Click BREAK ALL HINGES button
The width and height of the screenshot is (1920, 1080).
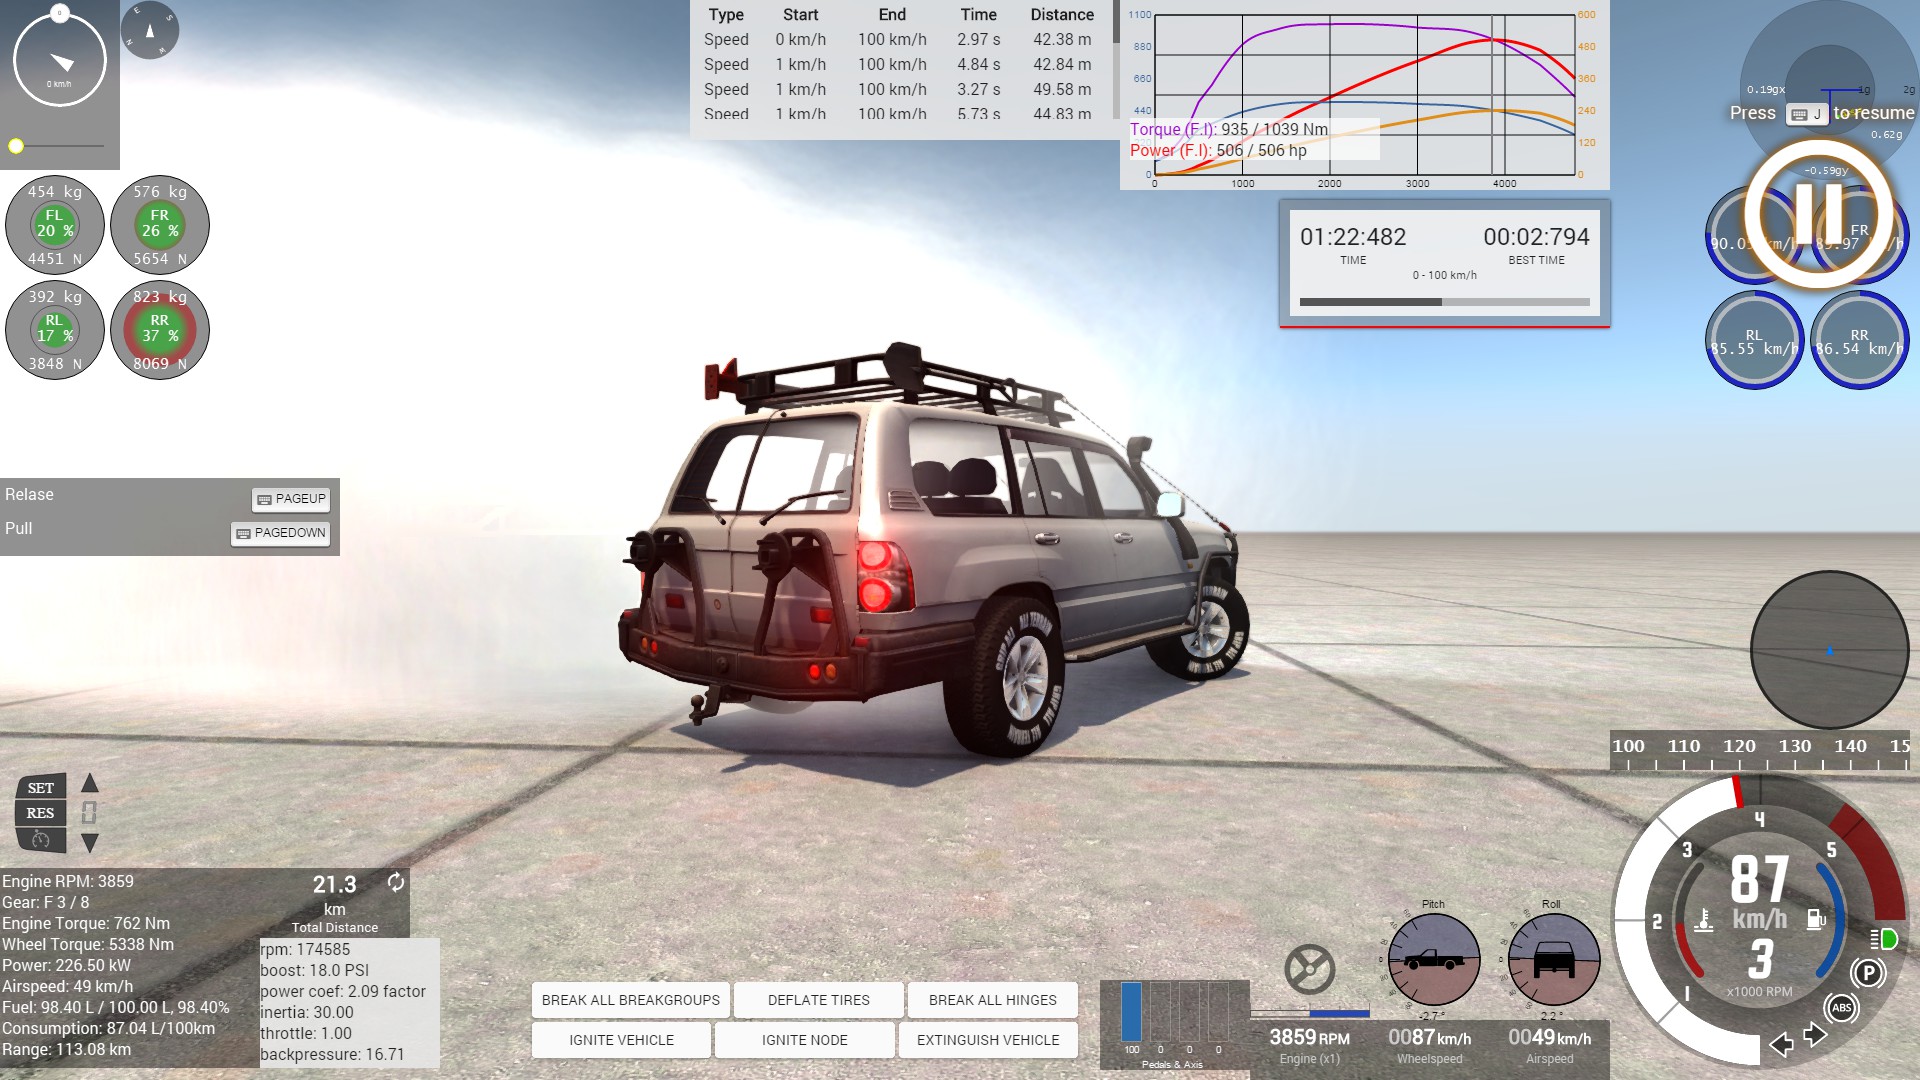point(993,1000)
